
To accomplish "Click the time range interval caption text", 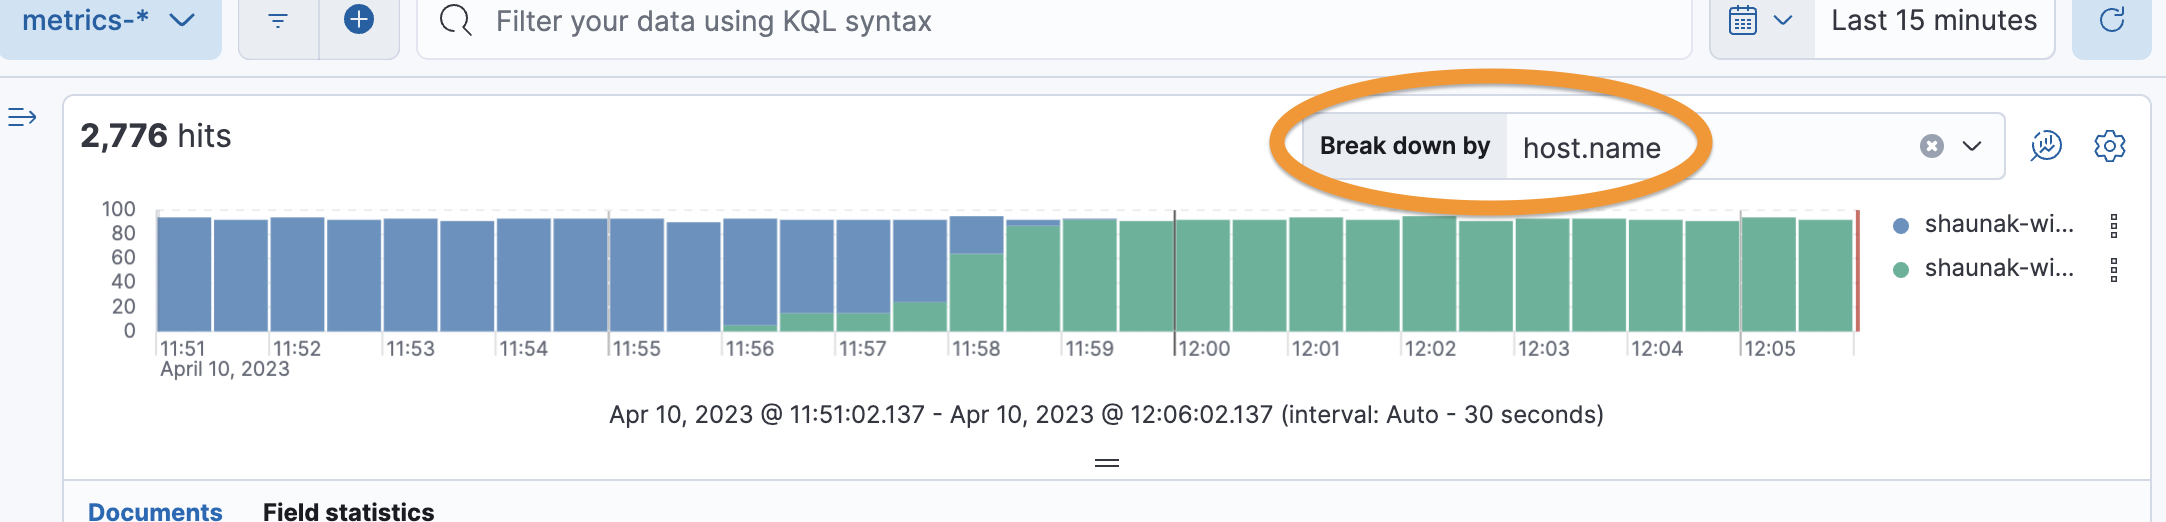I will point(1106,415).
